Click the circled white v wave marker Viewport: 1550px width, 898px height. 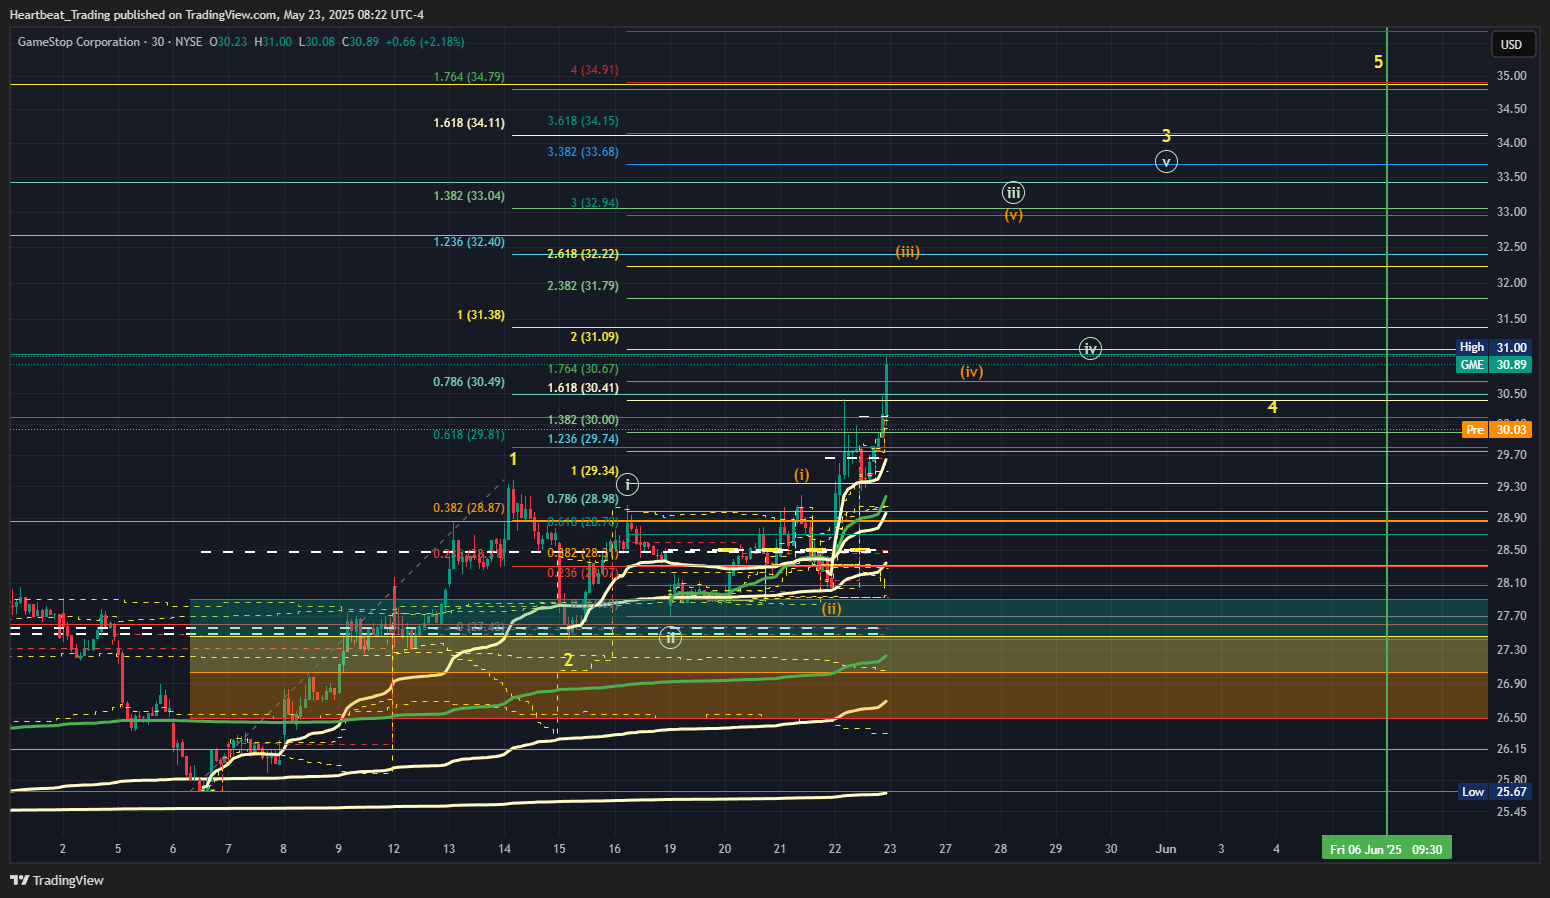coord(1166,161)
